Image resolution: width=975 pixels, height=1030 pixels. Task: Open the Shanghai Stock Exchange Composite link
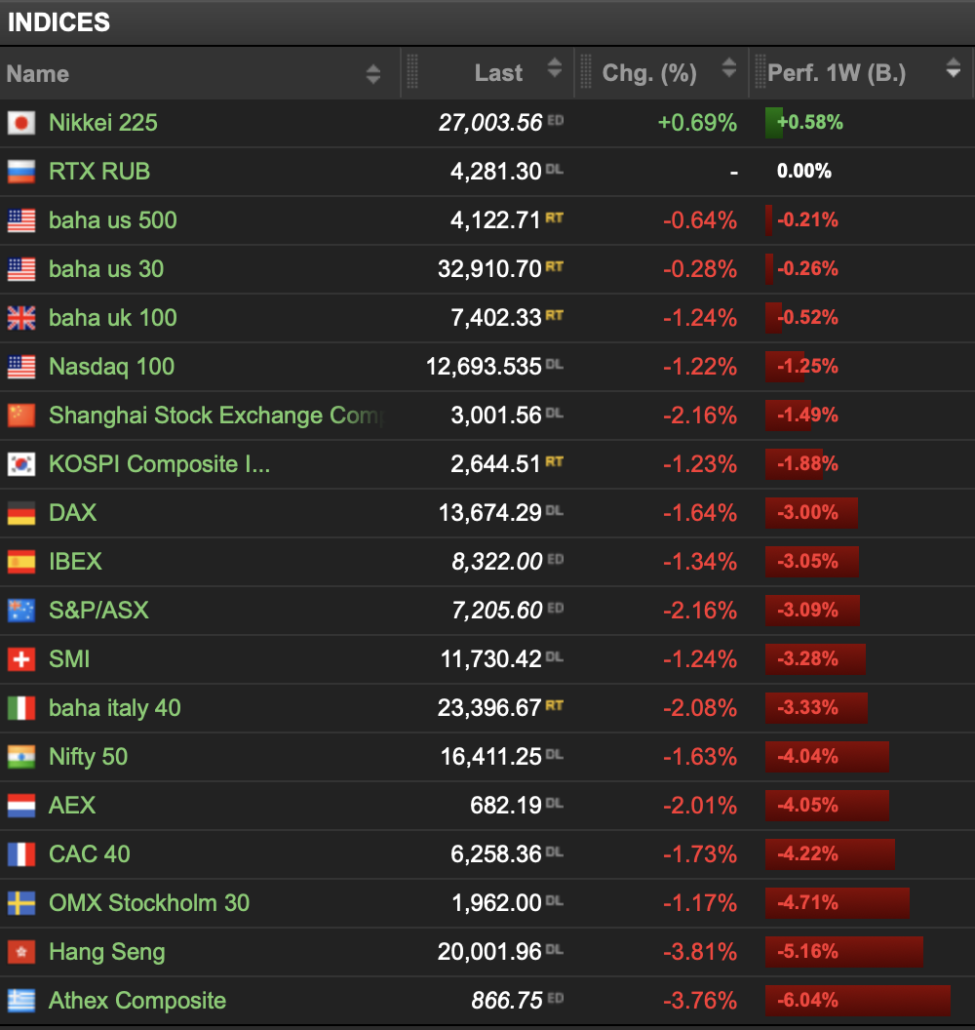pyautogui.click(x=216, y=416)
